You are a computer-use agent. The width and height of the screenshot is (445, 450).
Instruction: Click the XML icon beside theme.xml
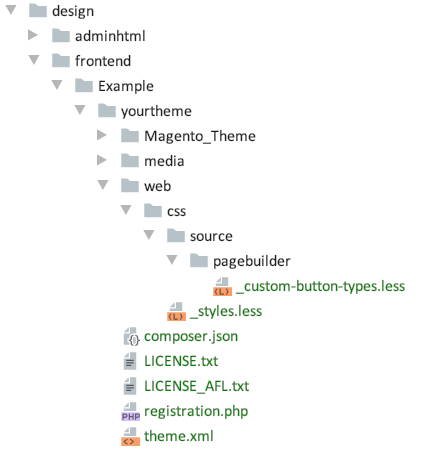coord(131,436)
